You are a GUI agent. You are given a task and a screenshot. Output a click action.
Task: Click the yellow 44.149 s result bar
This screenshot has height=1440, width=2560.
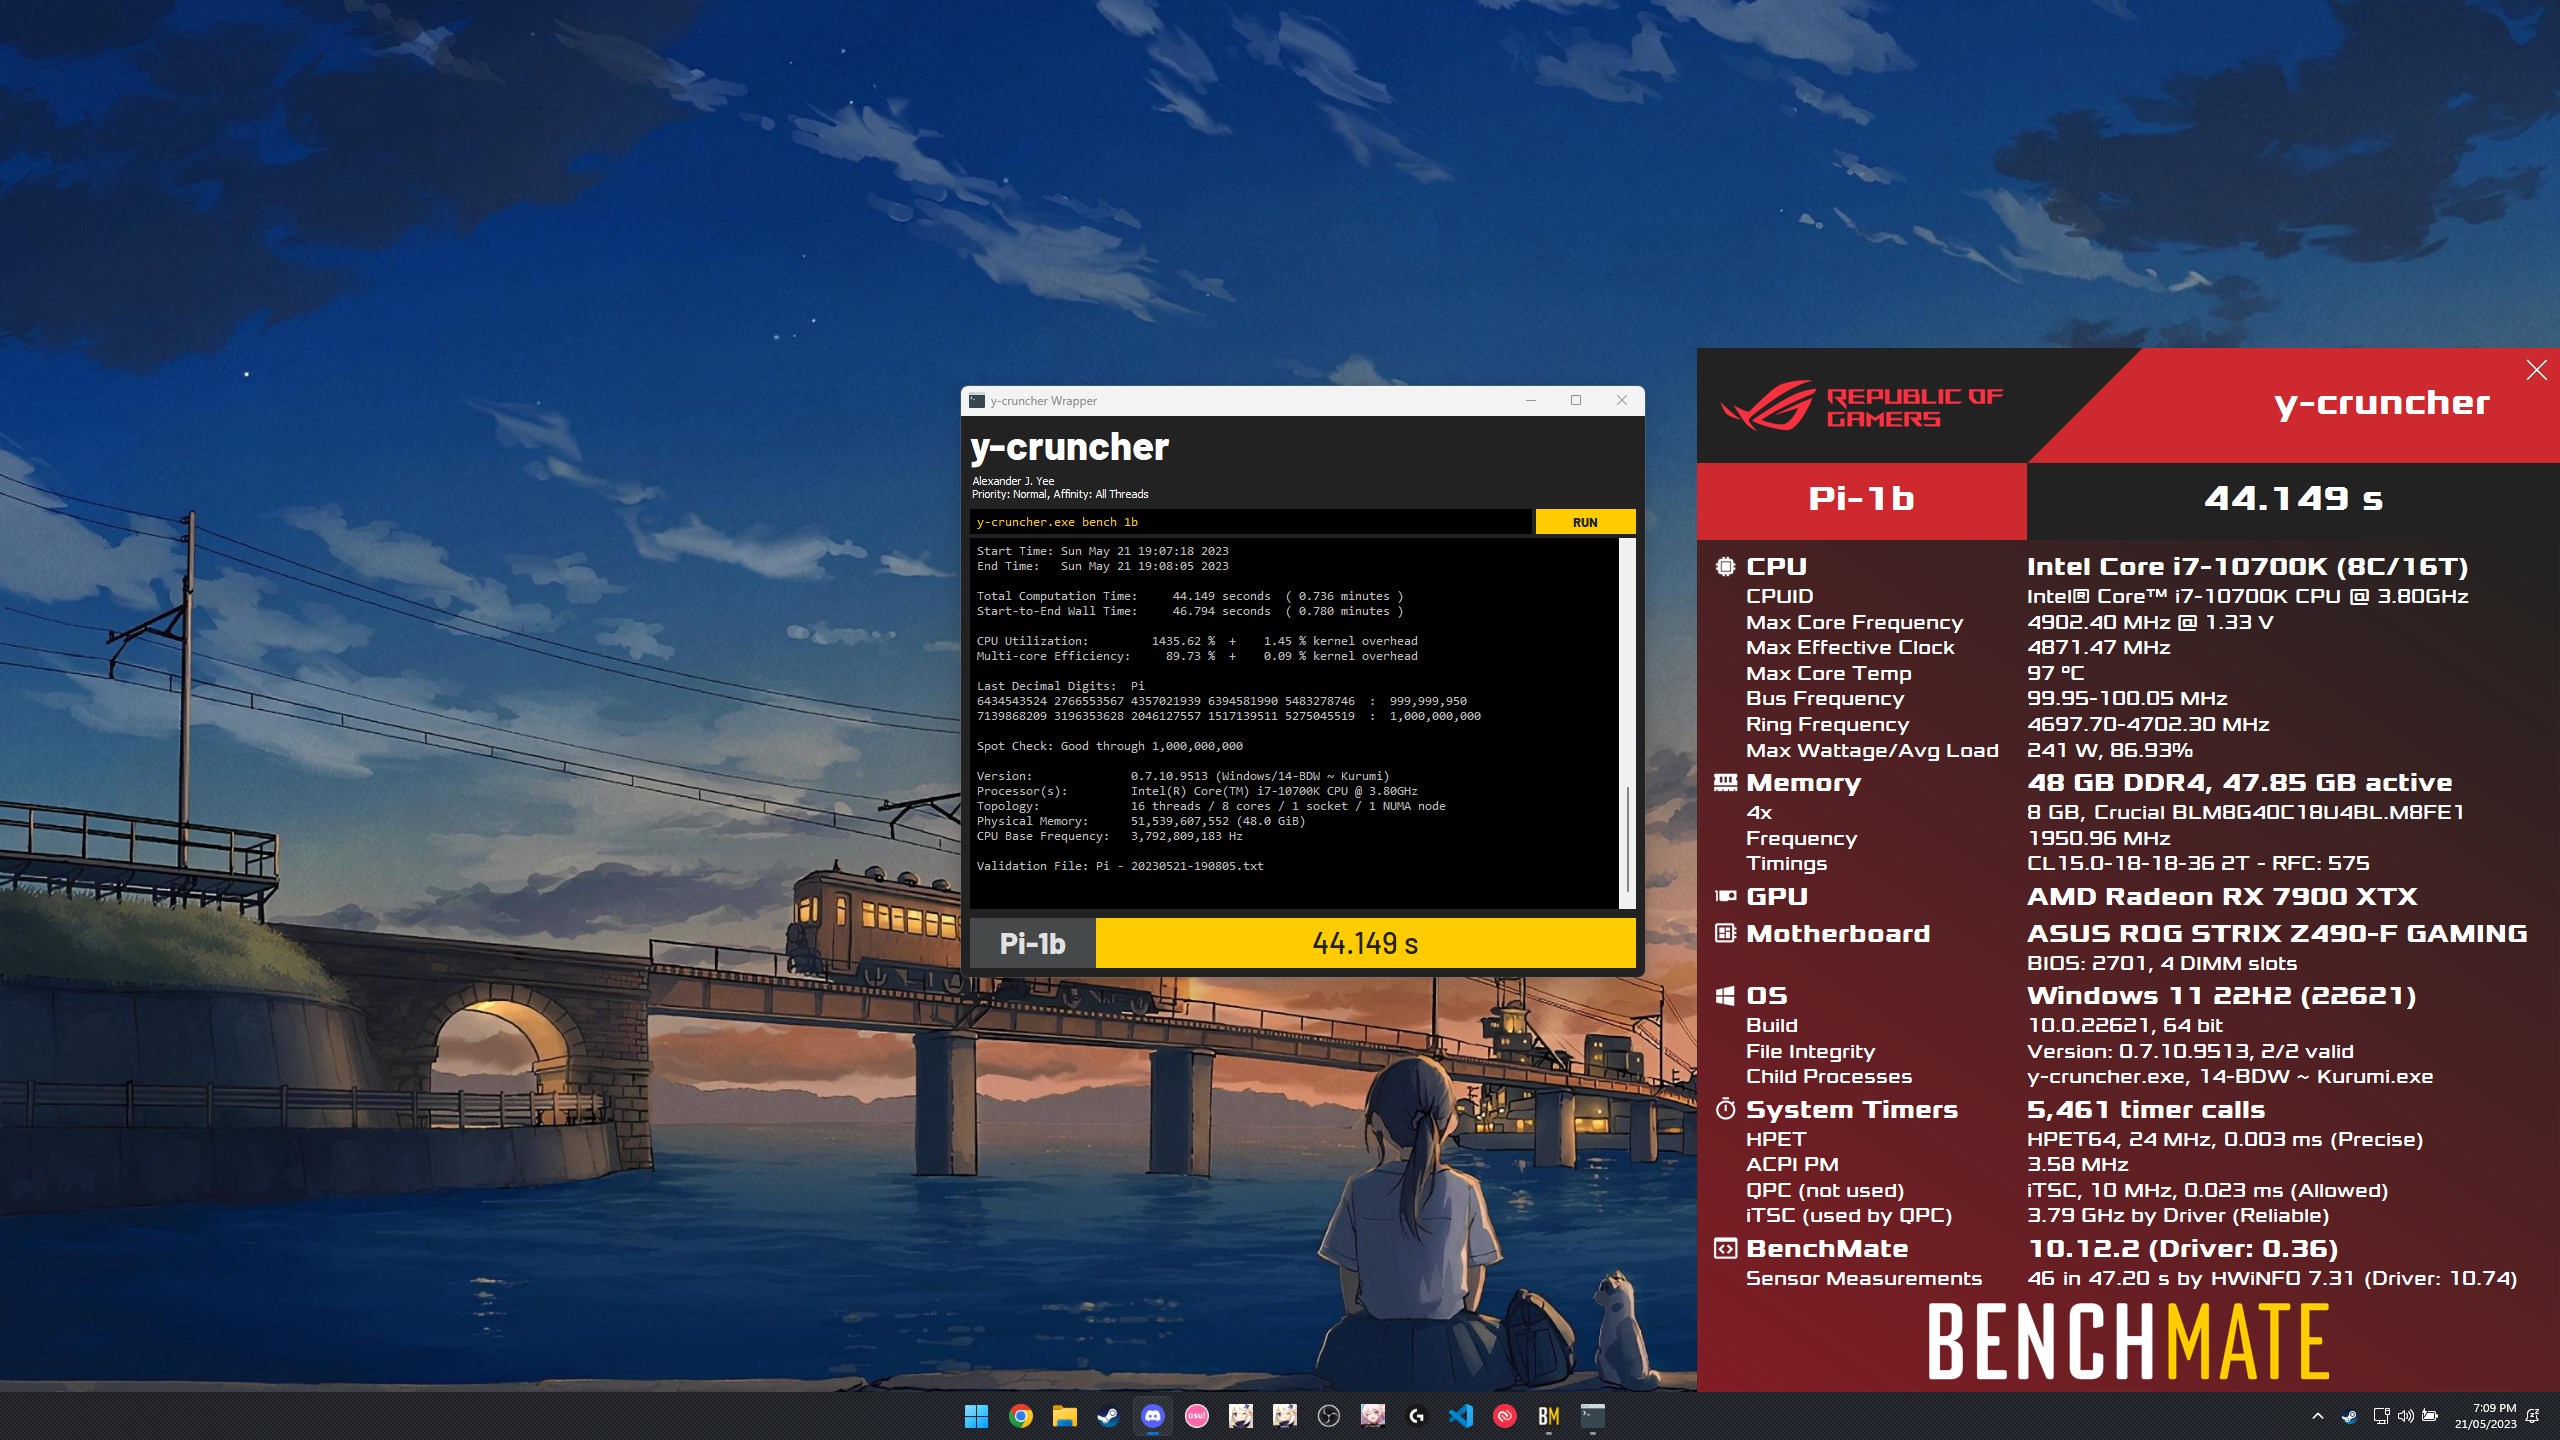tap(1365, 943)
